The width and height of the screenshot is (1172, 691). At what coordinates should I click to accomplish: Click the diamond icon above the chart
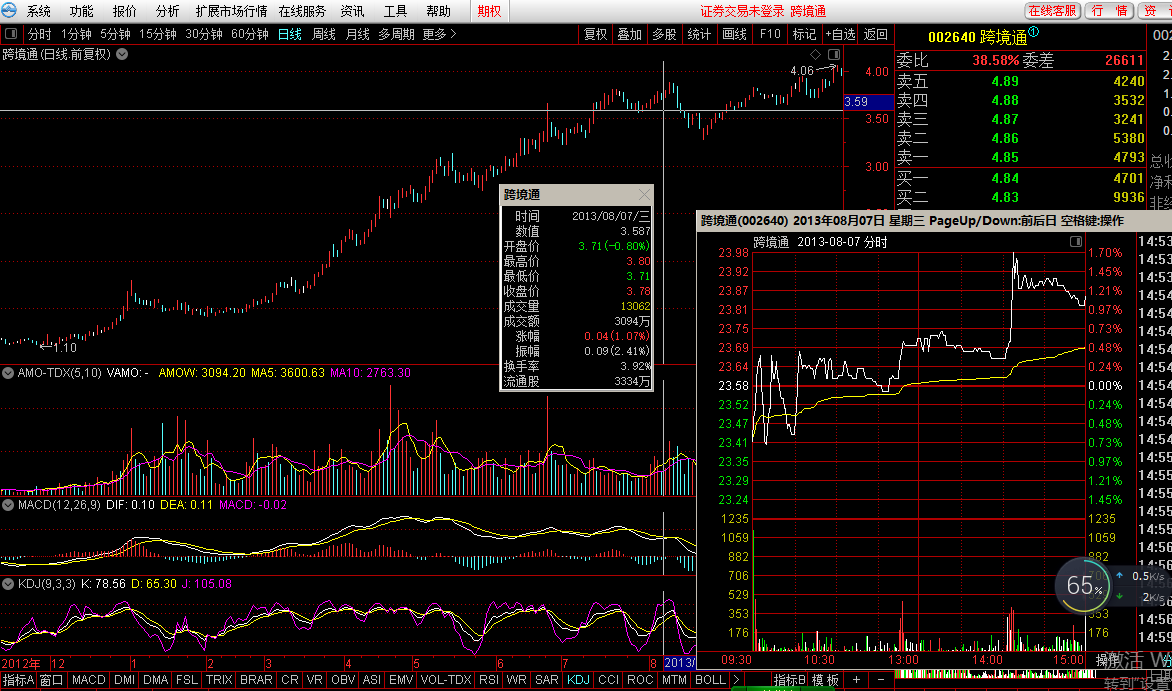click(x=815, y=54)
